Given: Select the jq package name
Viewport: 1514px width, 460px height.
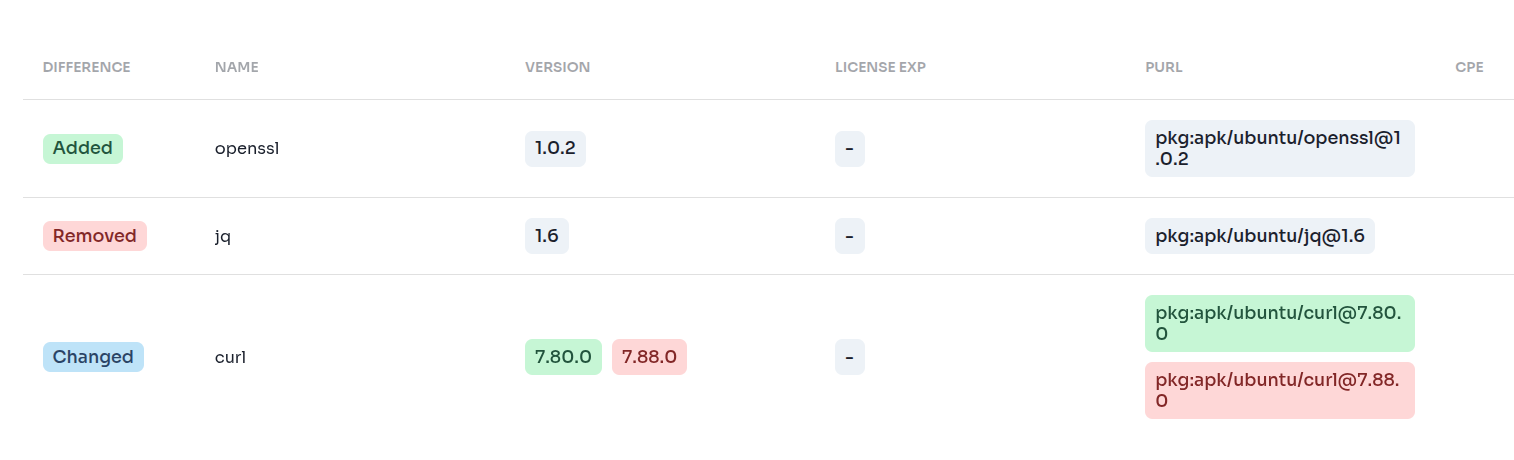Looking at the screenshot, I should (x=223, y=236).
